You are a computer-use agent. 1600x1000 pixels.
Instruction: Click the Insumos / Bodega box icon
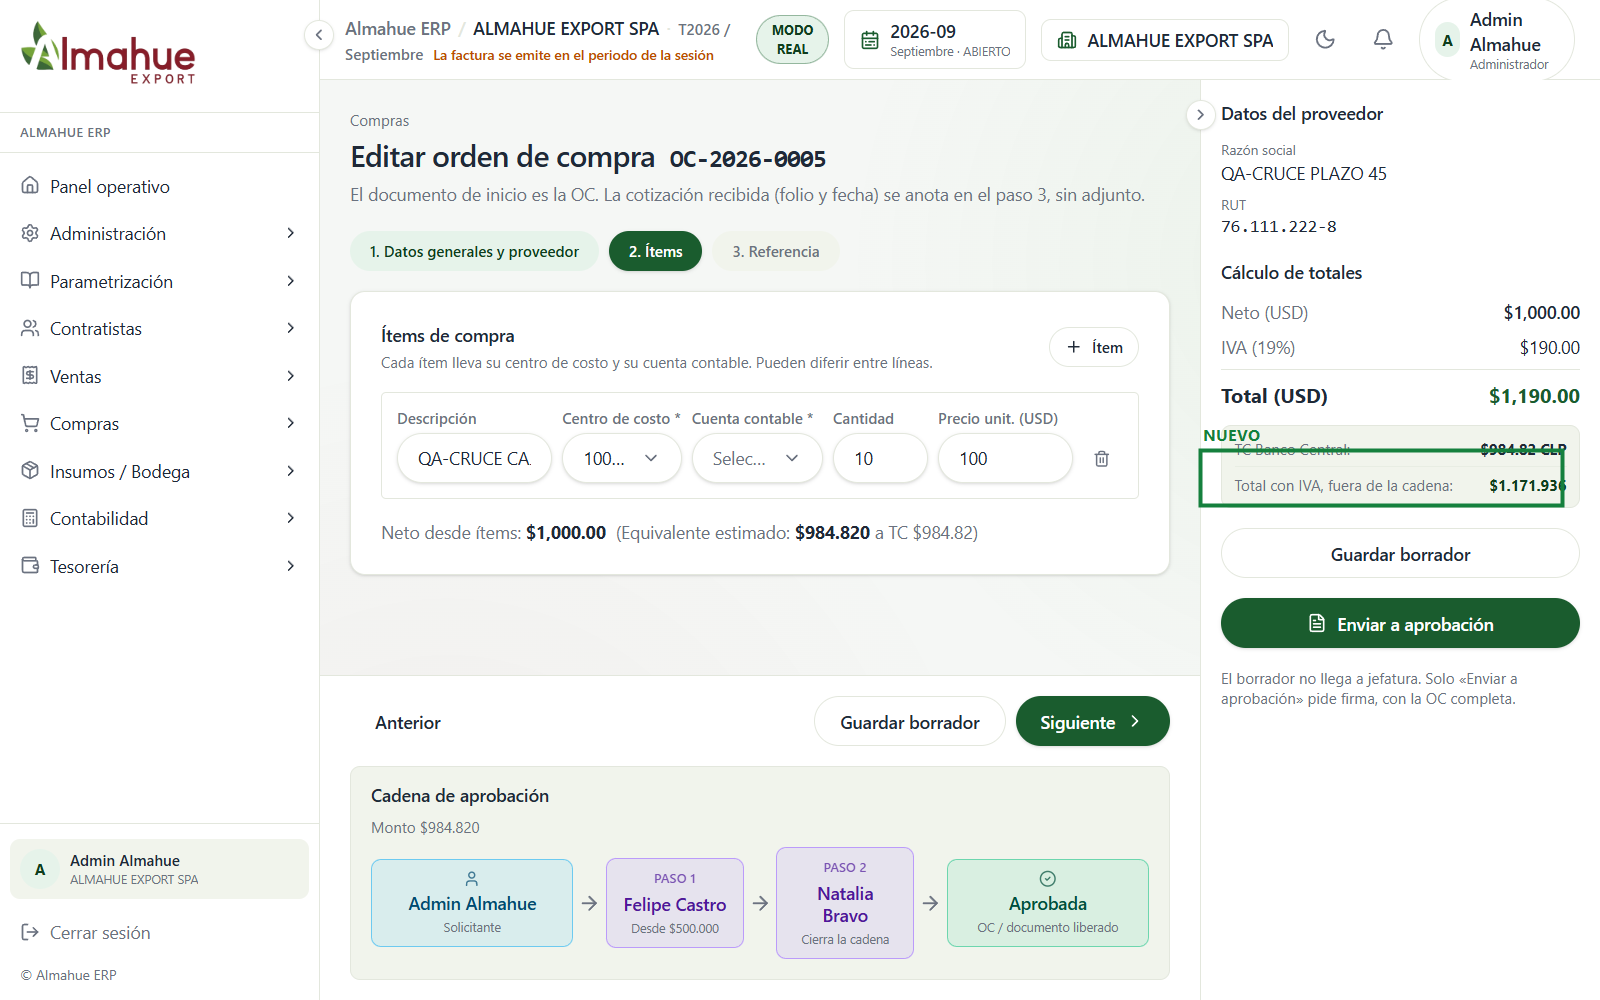coord(30,471)
